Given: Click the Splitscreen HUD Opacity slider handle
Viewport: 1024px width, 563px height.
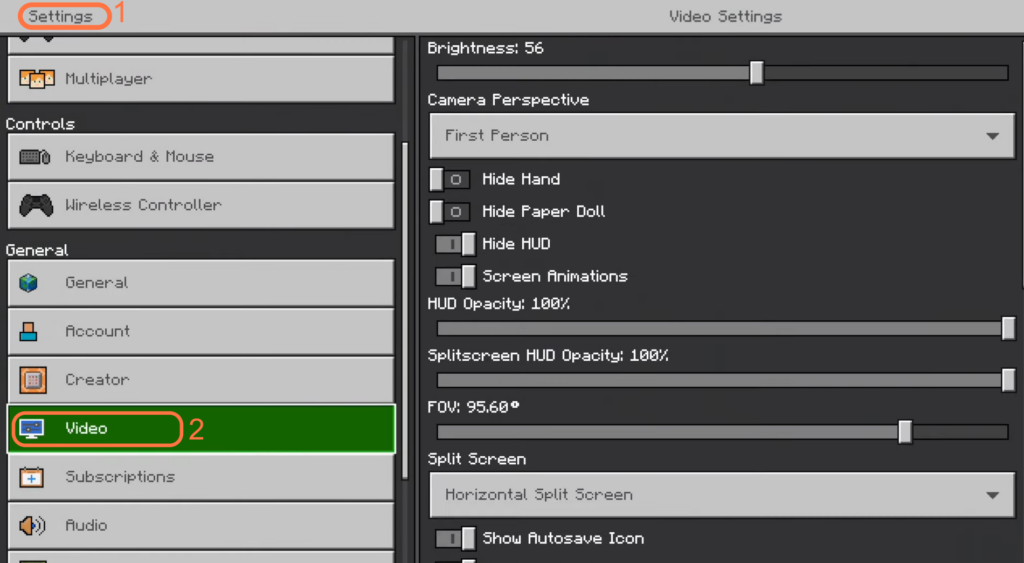Looking at the screenshot, I should pyautogui.click(x=1008, y=379).
